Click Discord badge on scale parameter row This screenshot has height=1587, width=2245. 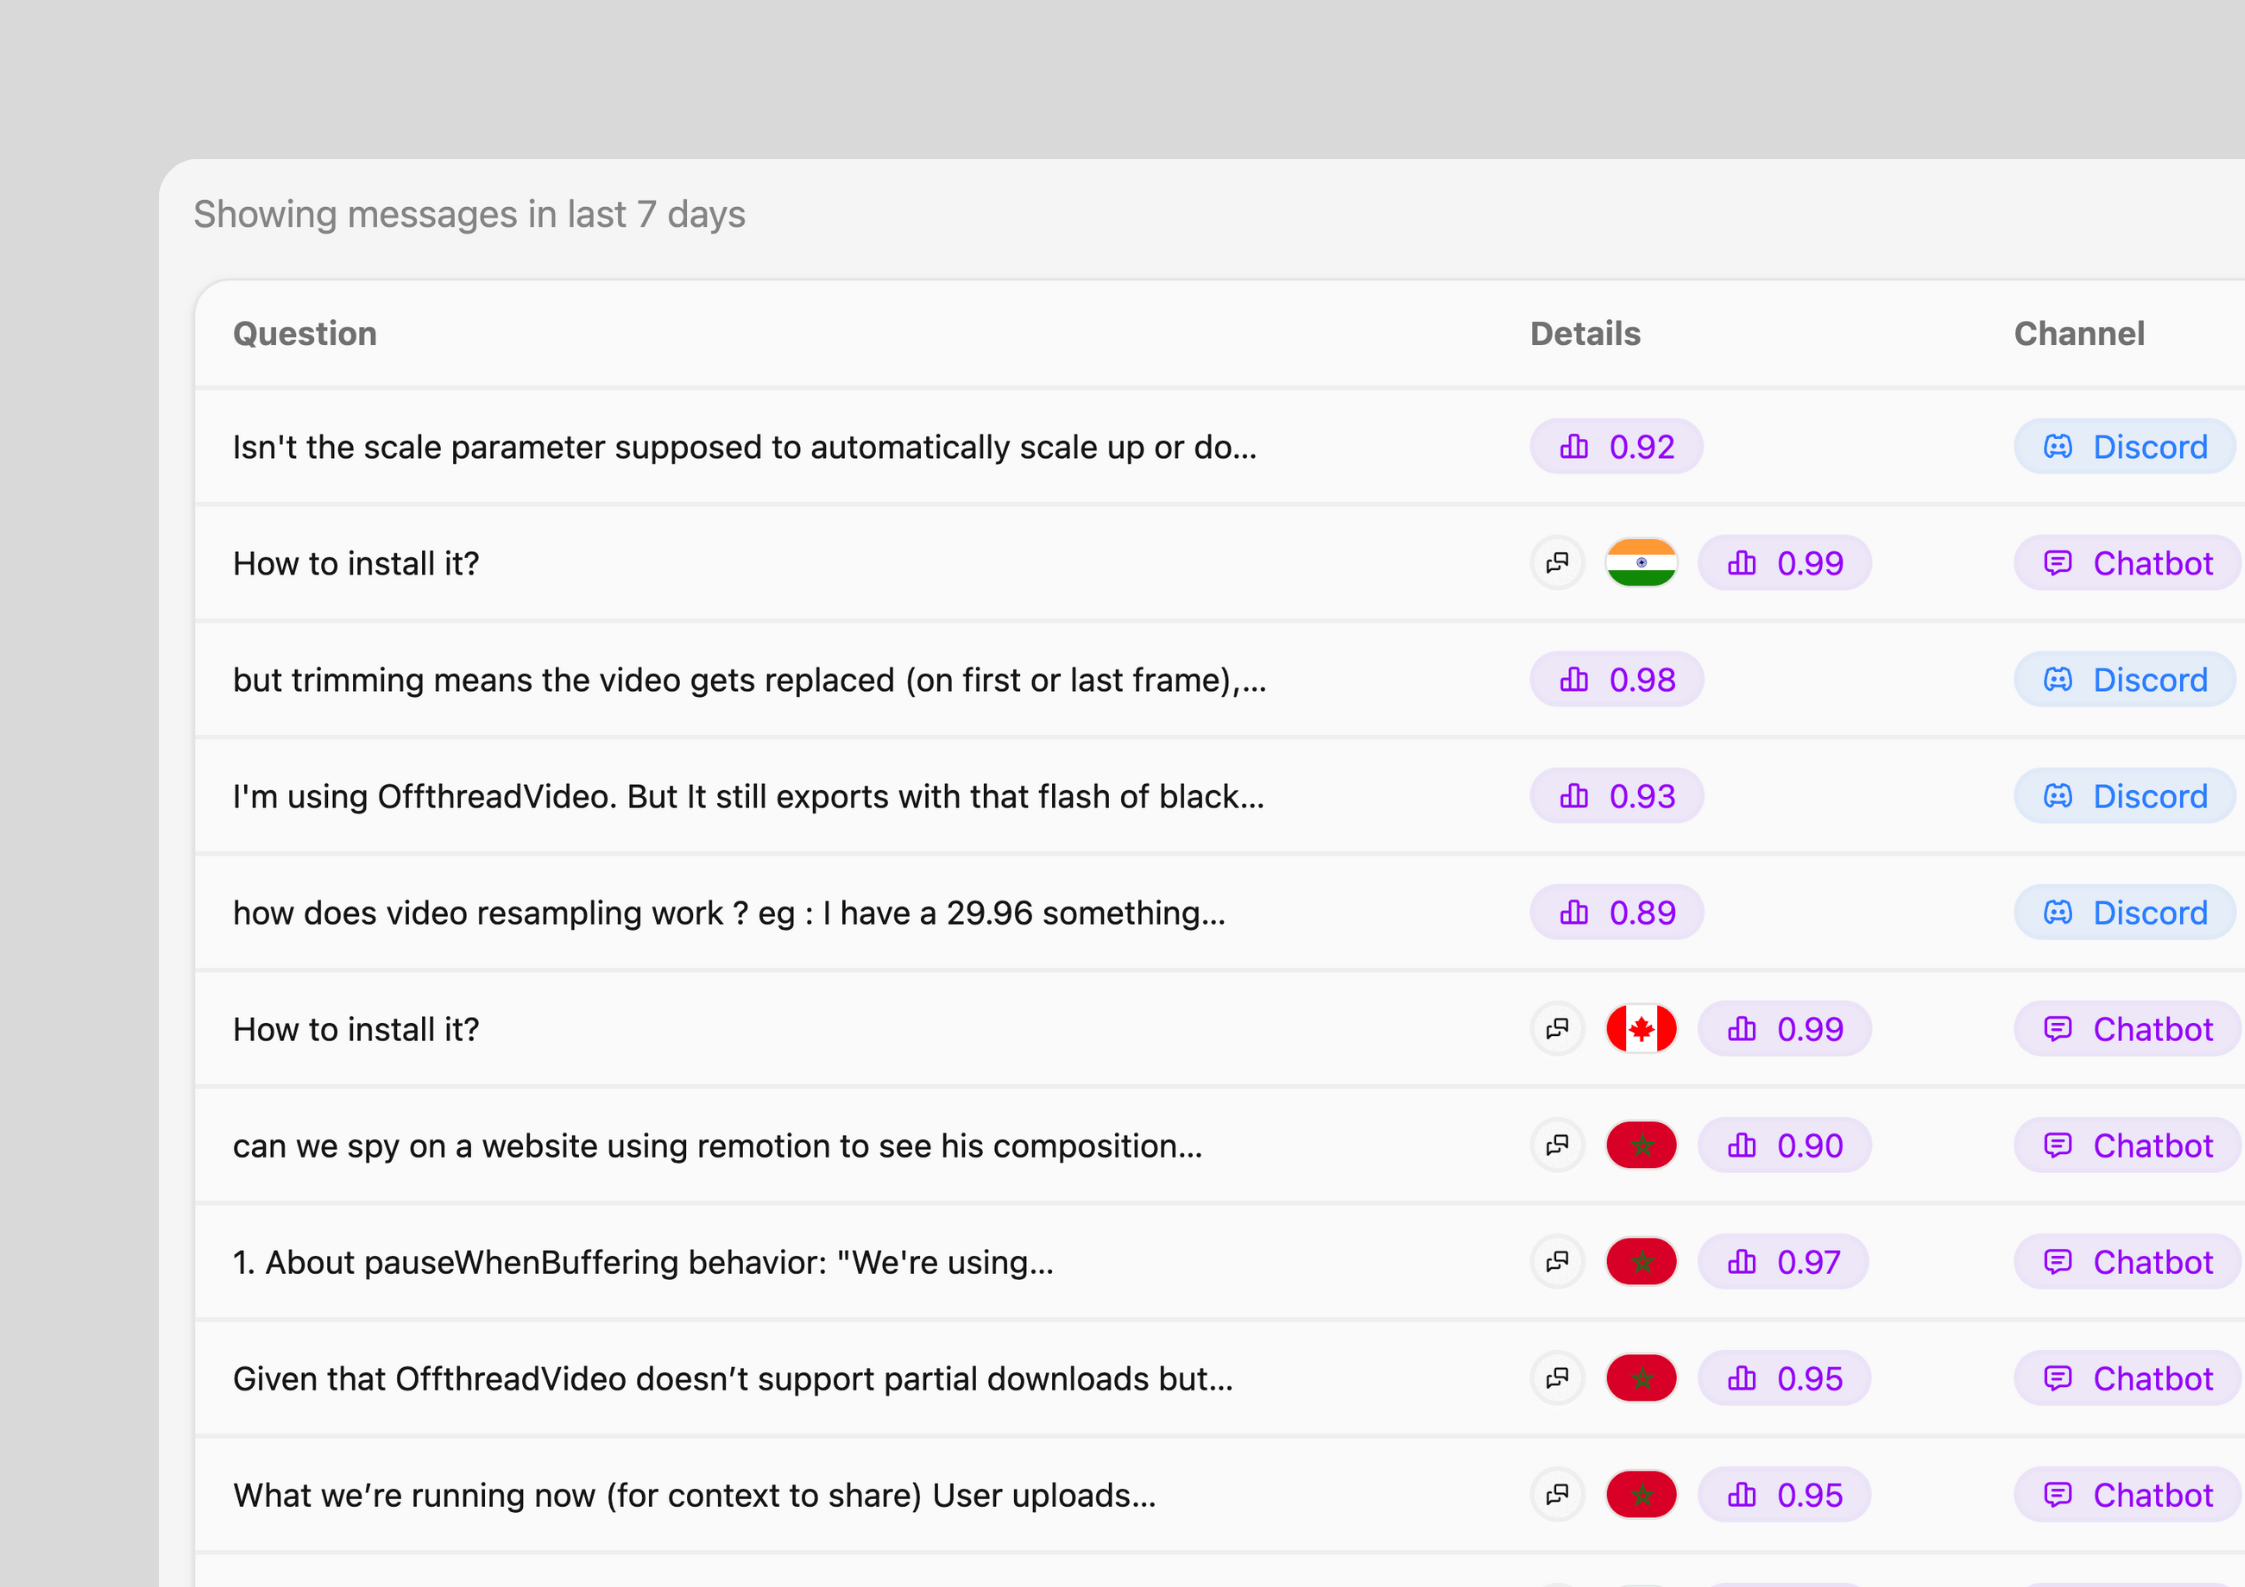pyautogui.click(x=2124, y=447)
